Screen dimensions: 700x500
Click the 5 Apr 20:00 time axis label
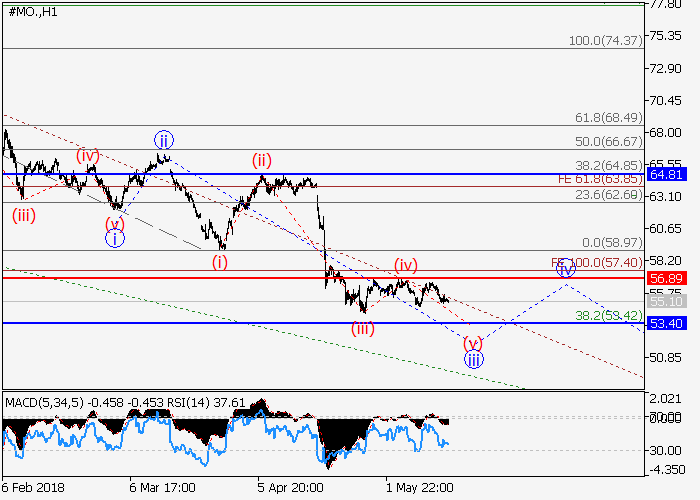[290, 489]
